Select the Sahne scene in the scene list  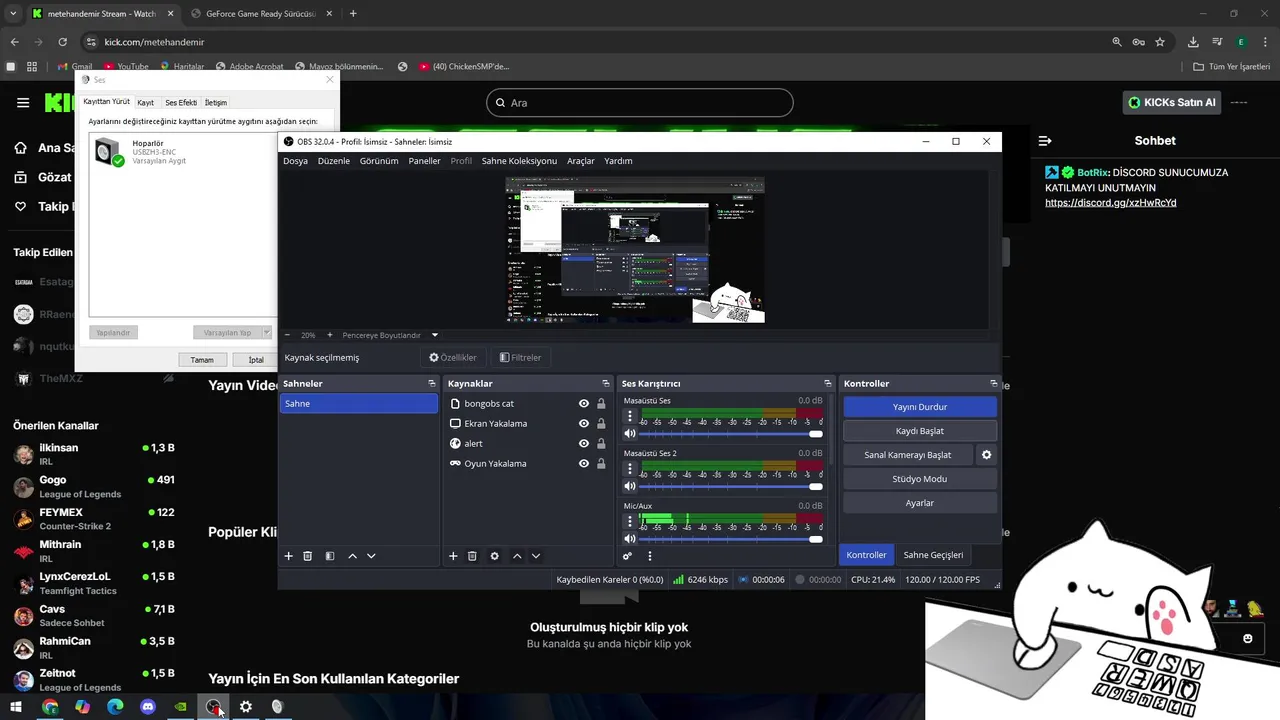point(359,404)
